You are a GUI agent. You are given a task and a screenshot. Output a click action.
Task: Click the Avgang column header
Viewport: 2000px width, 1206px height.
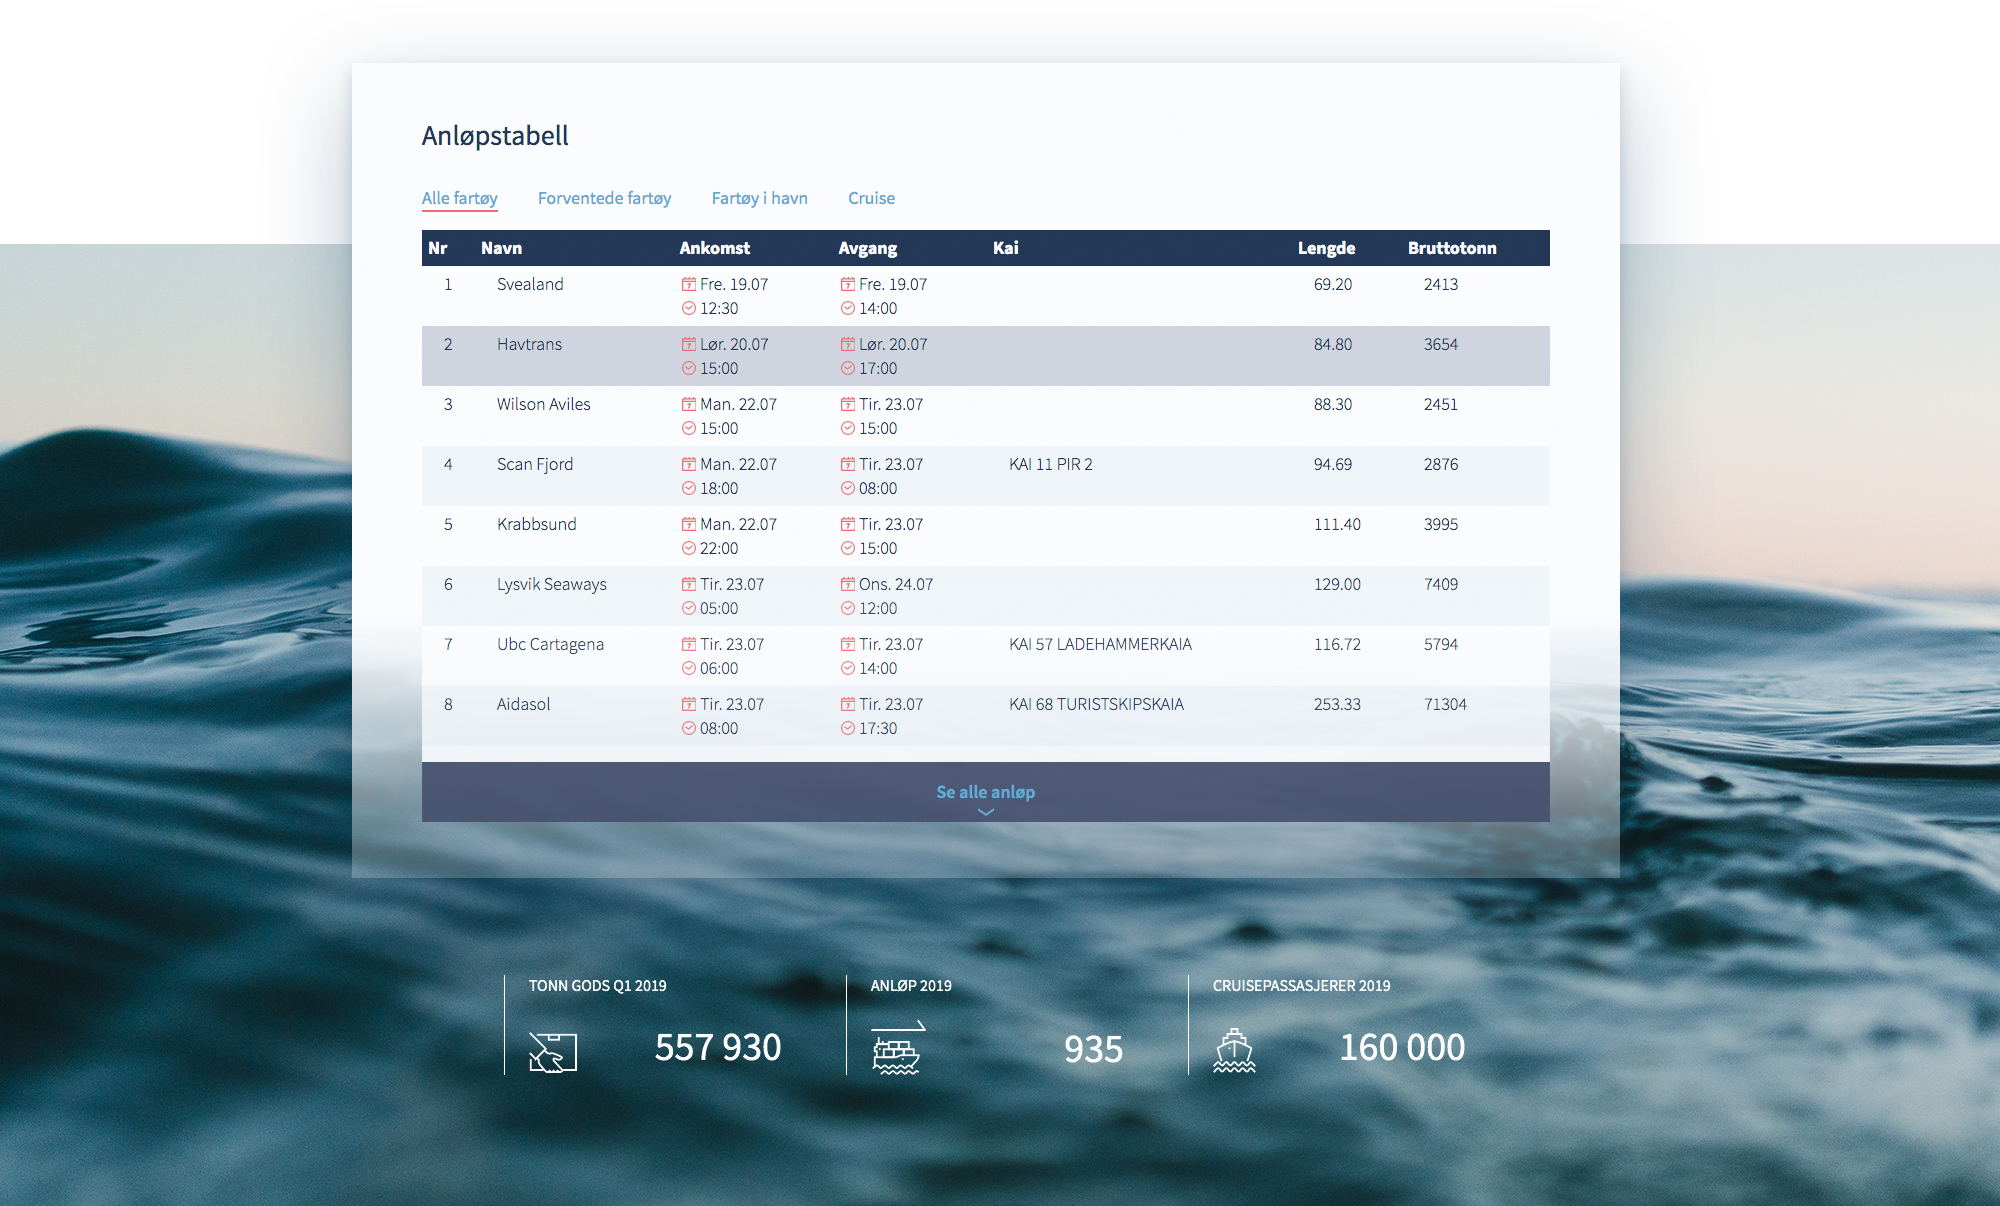pyautogui.click(x=867, y=248)
